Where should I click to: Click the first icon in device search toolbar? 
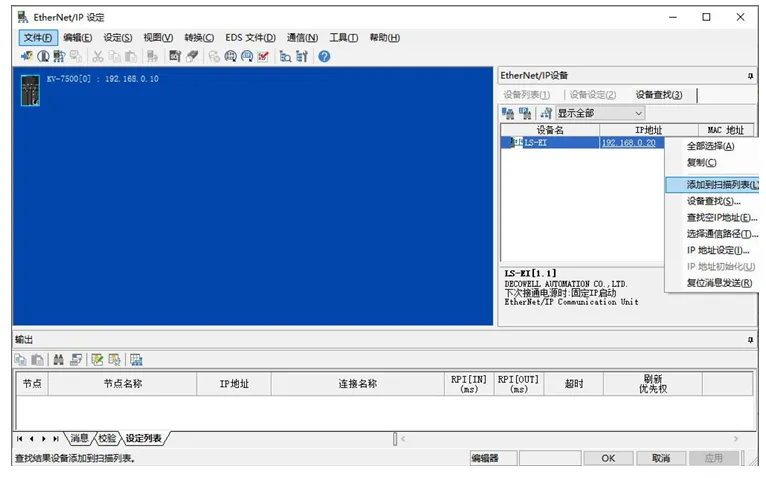(x=508, y=114)
